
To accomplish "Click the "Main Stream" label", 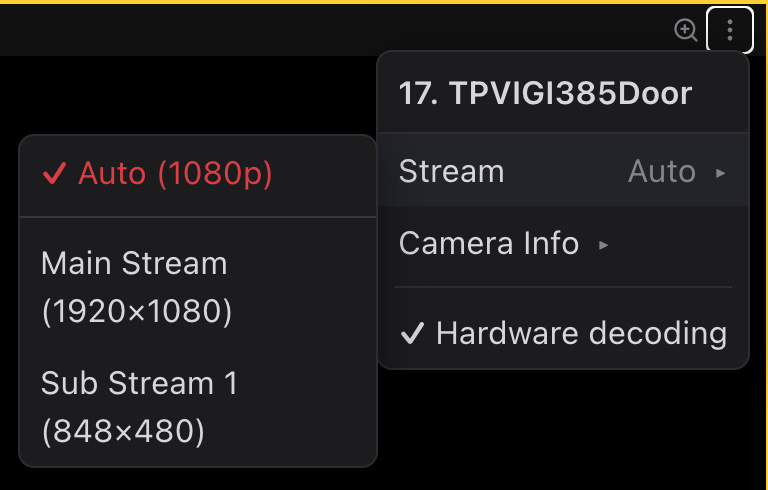I will point(134,264).
